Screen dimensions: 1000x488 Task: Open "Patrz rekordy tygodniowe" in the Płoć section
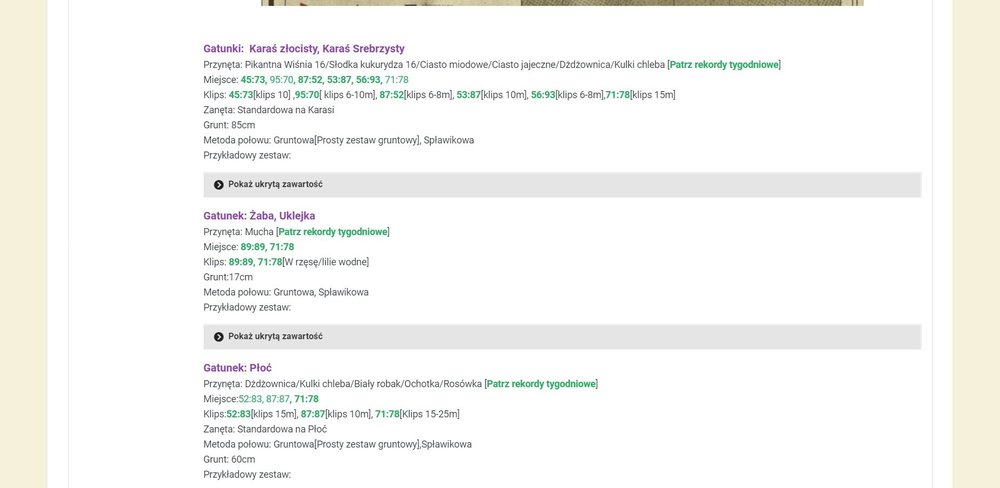[541, 384]
